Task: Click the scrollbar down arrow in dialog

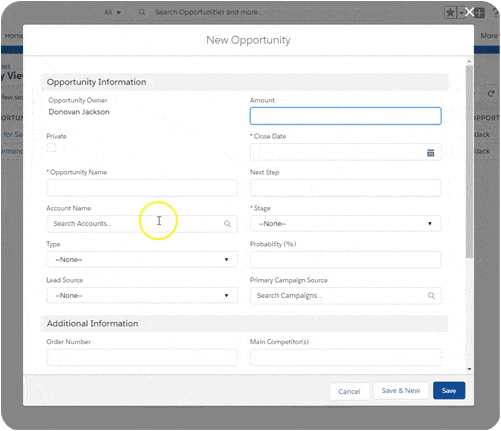Action: 469,369
